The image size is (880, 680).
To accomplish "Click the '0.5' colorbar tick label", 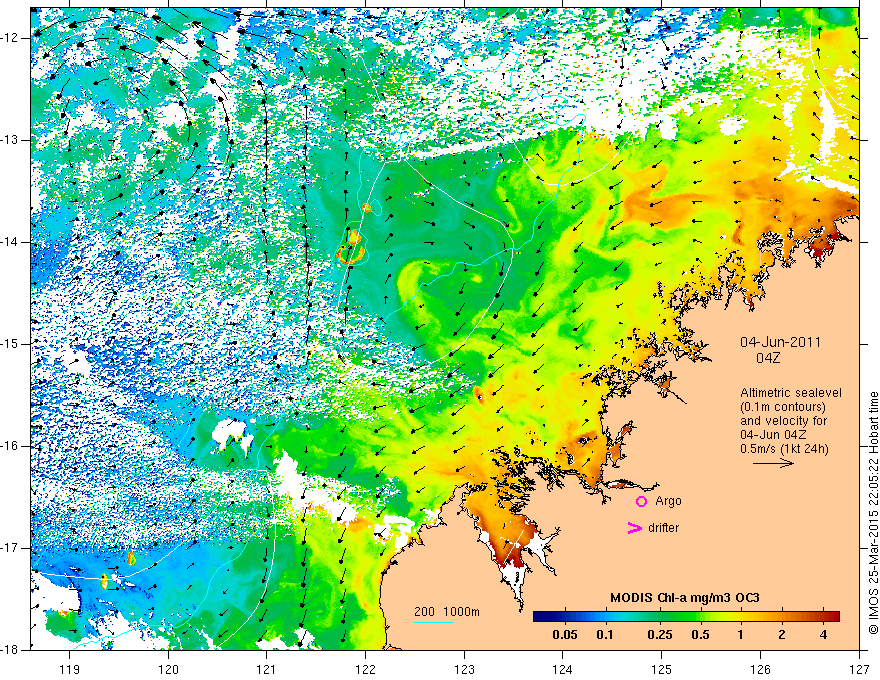I will (700, 635).
